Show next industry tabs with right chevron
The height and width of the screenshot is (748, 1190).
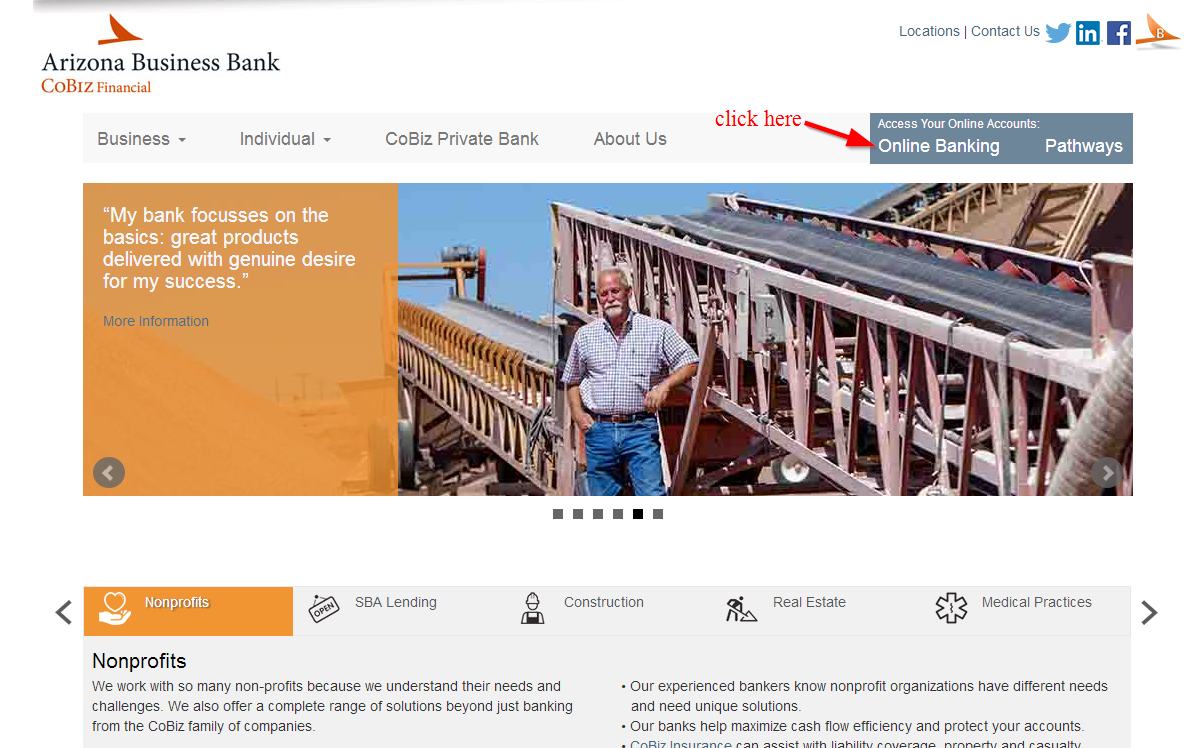[1149, 612]
